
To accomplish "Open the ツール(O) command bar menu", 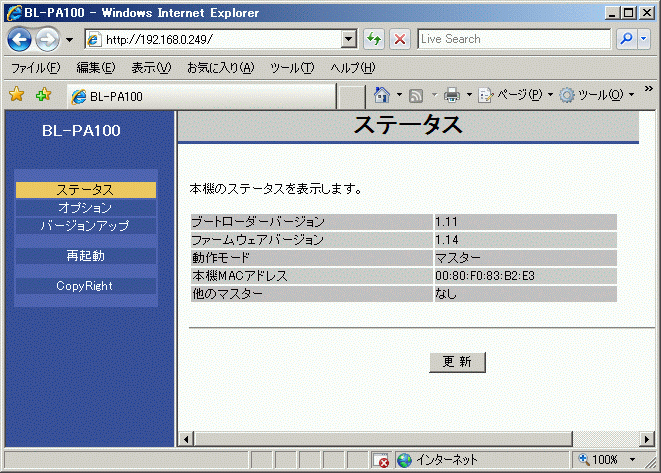I will point(597,95).
